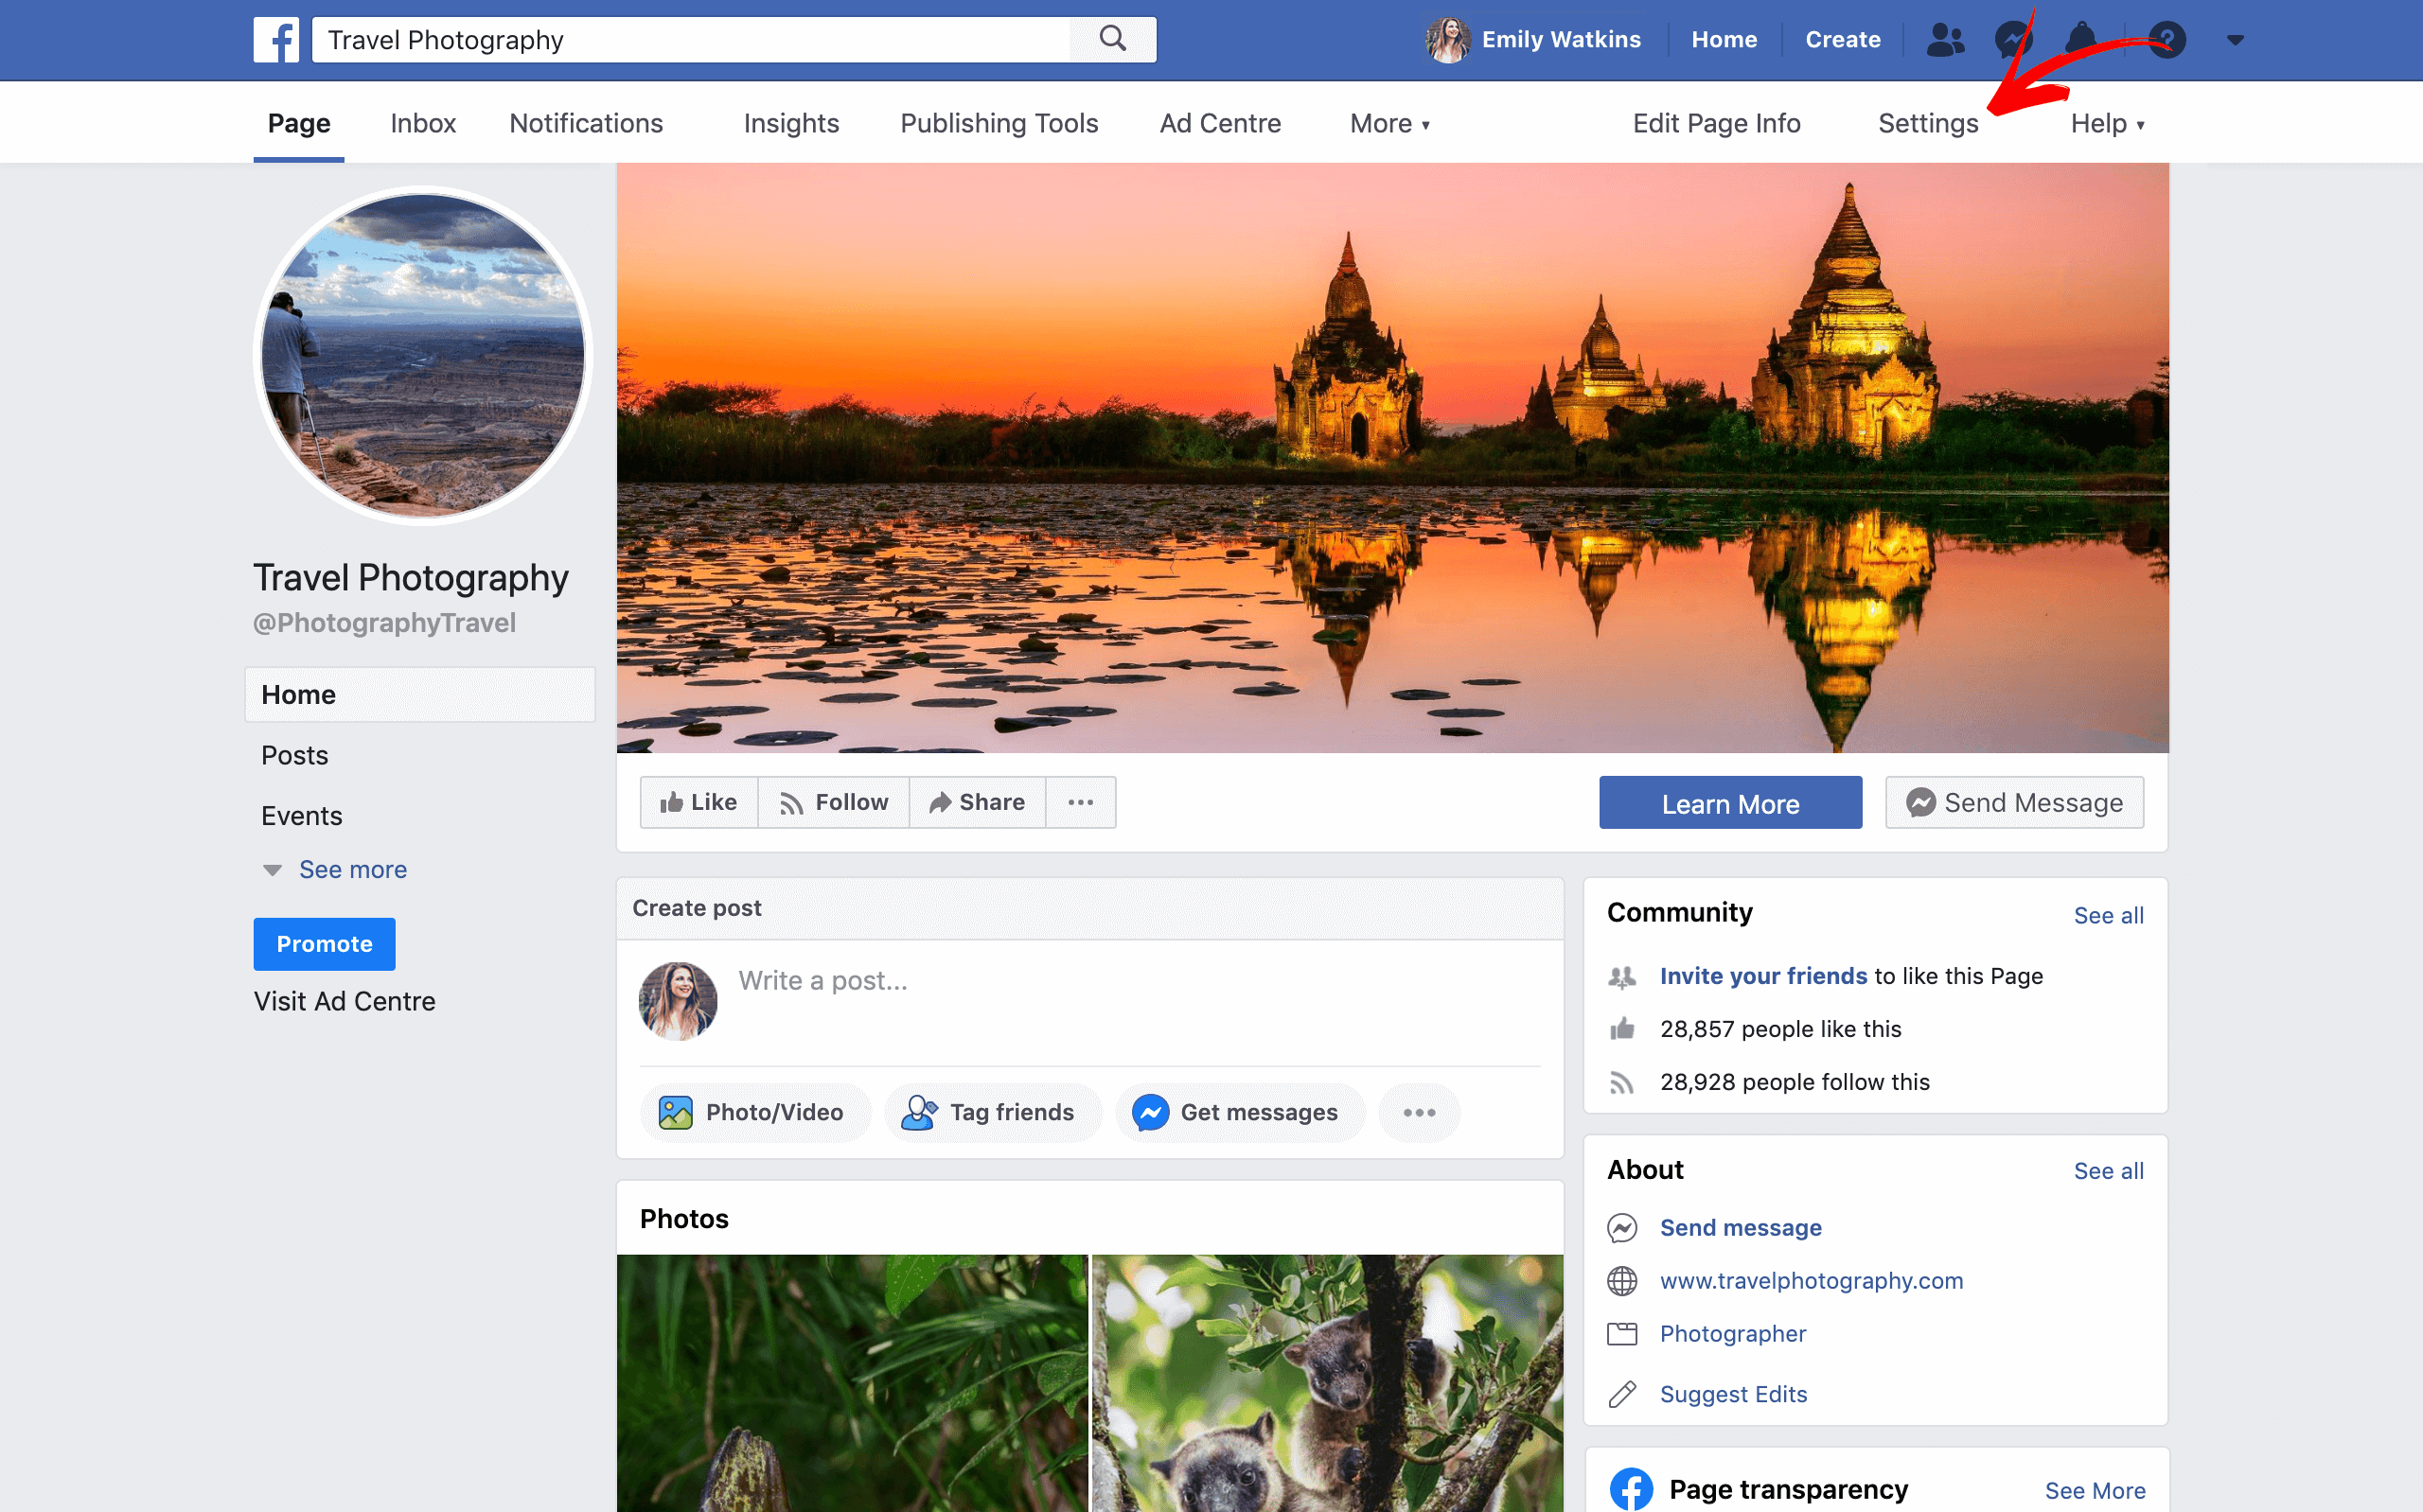The image size is (2423, 1512).
Task: Switch to the Insights tab
Action: pyautogui.click(x=791, y=123)
